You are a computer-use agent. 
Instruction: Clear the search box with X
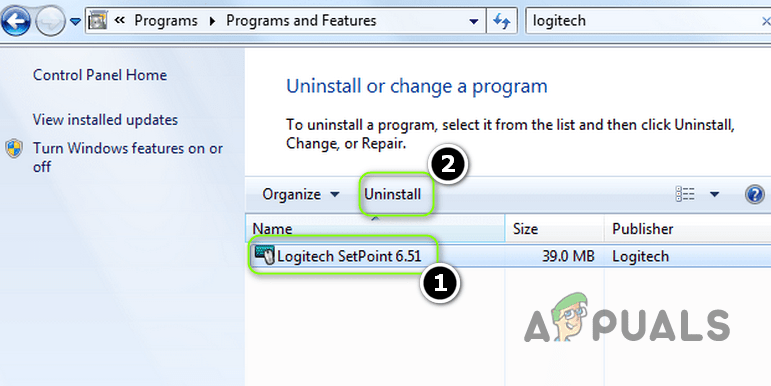(x=766, y=21)
